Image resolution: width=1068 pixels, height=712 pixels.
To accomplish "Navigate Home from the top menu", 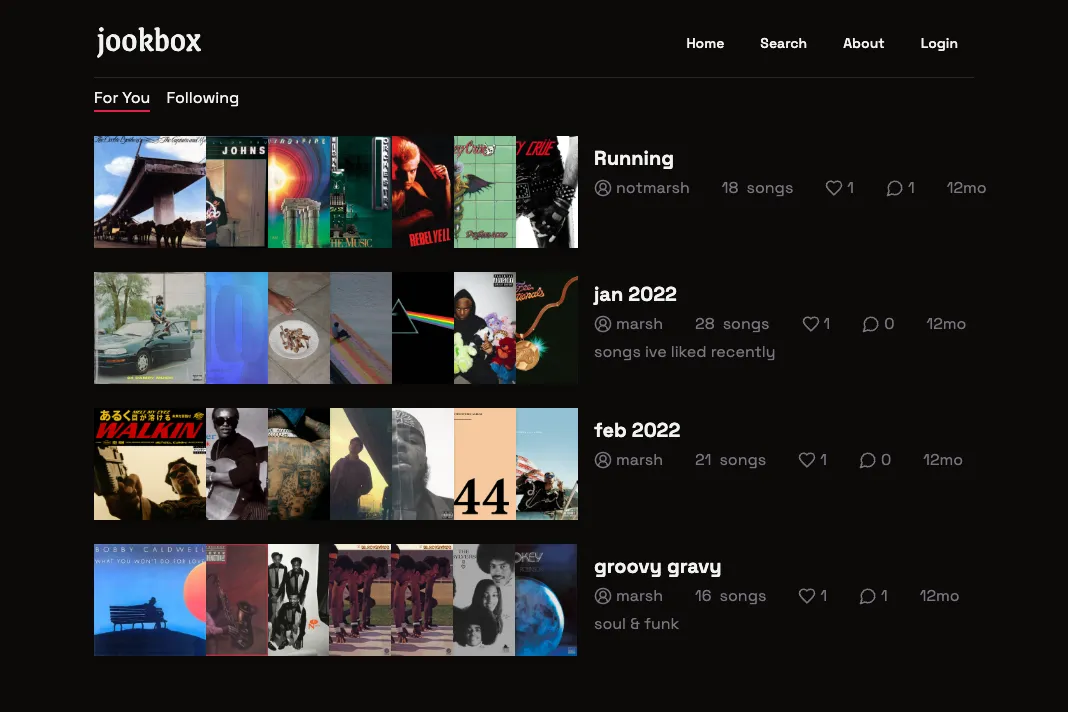I will (x=705, y=43).
